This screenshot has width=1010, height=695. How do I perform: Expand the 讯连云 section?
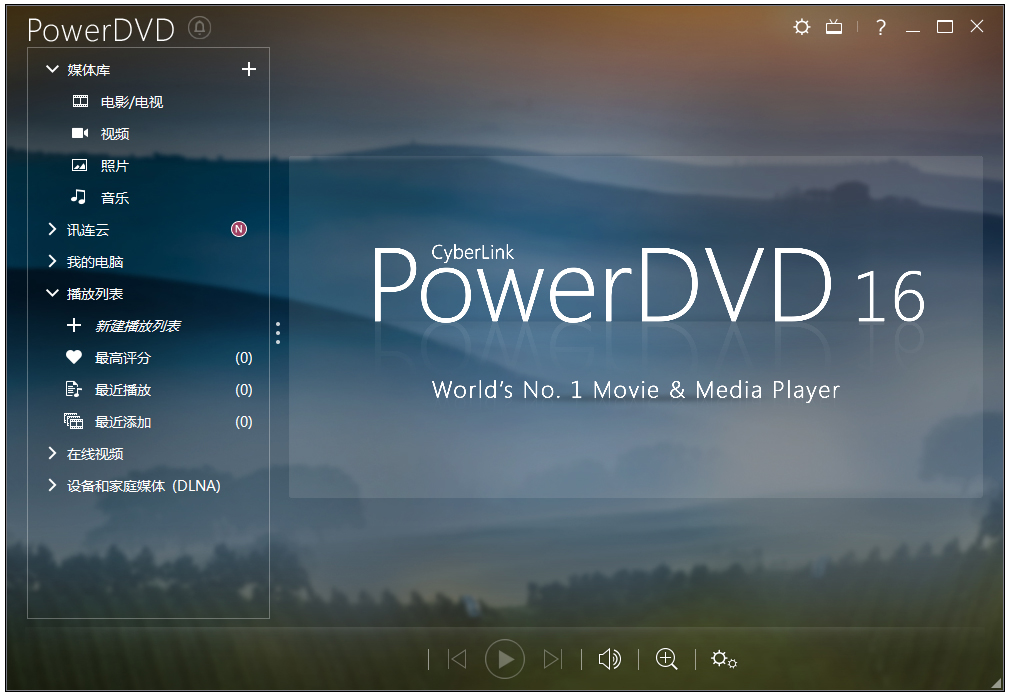point(52,230)
